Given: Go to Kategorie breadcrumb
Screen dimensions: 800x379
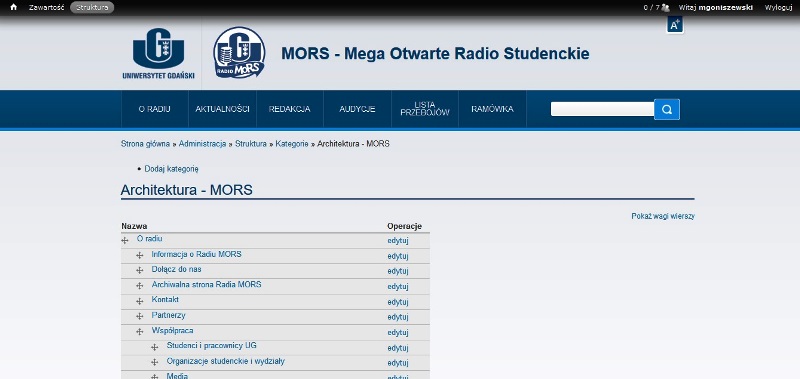Looking at the screenshot, I should [x=292, y=144].
